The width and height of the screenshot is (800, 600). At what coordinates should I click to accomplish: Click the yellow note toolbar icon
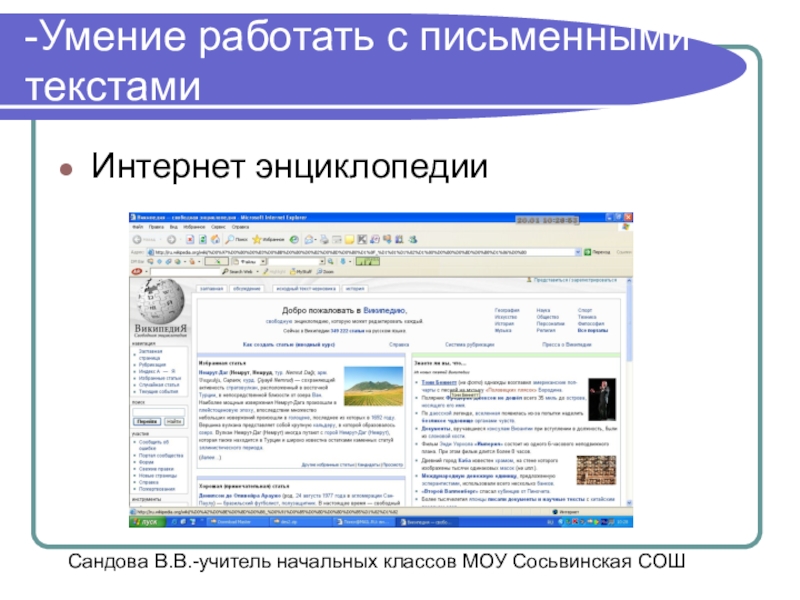(349, 239)
